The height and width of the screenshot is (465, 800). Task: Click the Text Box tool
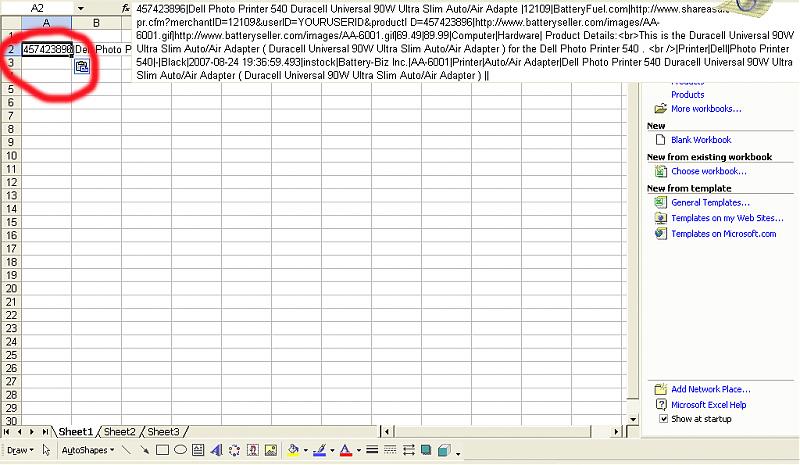[x=197, y=450]
